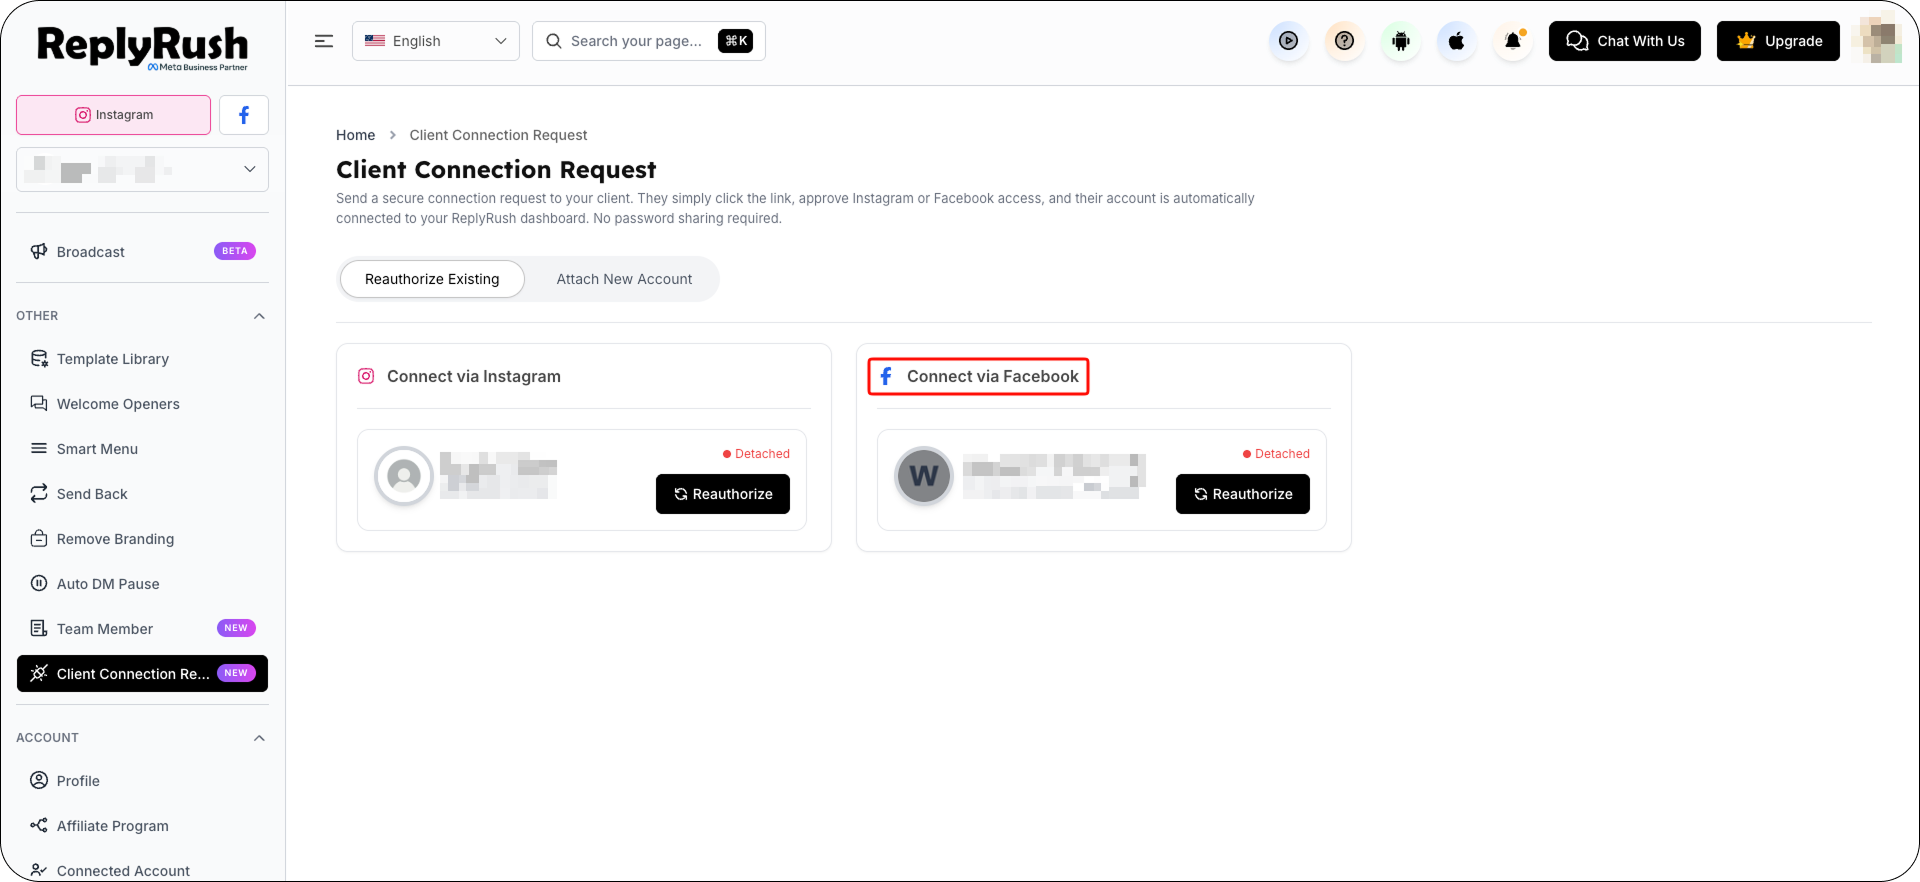The image size is (1920, 882).
Task: Open the account selector dropdown in sidebar
Action: (142, 170)
